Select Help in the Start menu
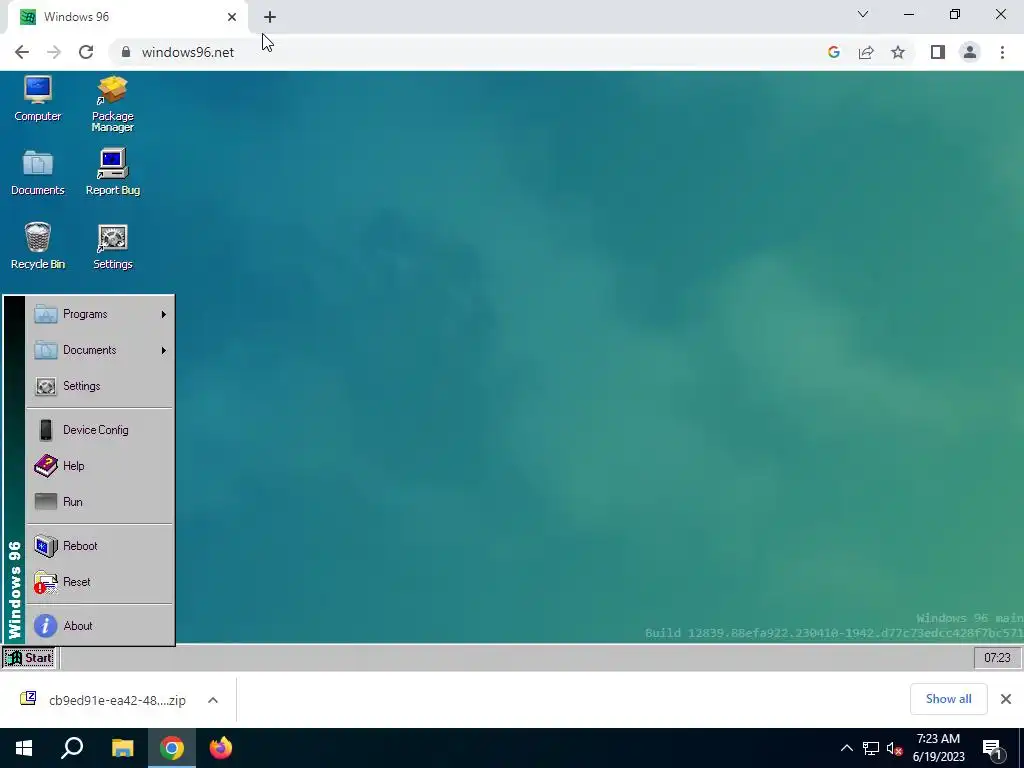The height and width of the screenshot is (768, 1024). point(100,466)
